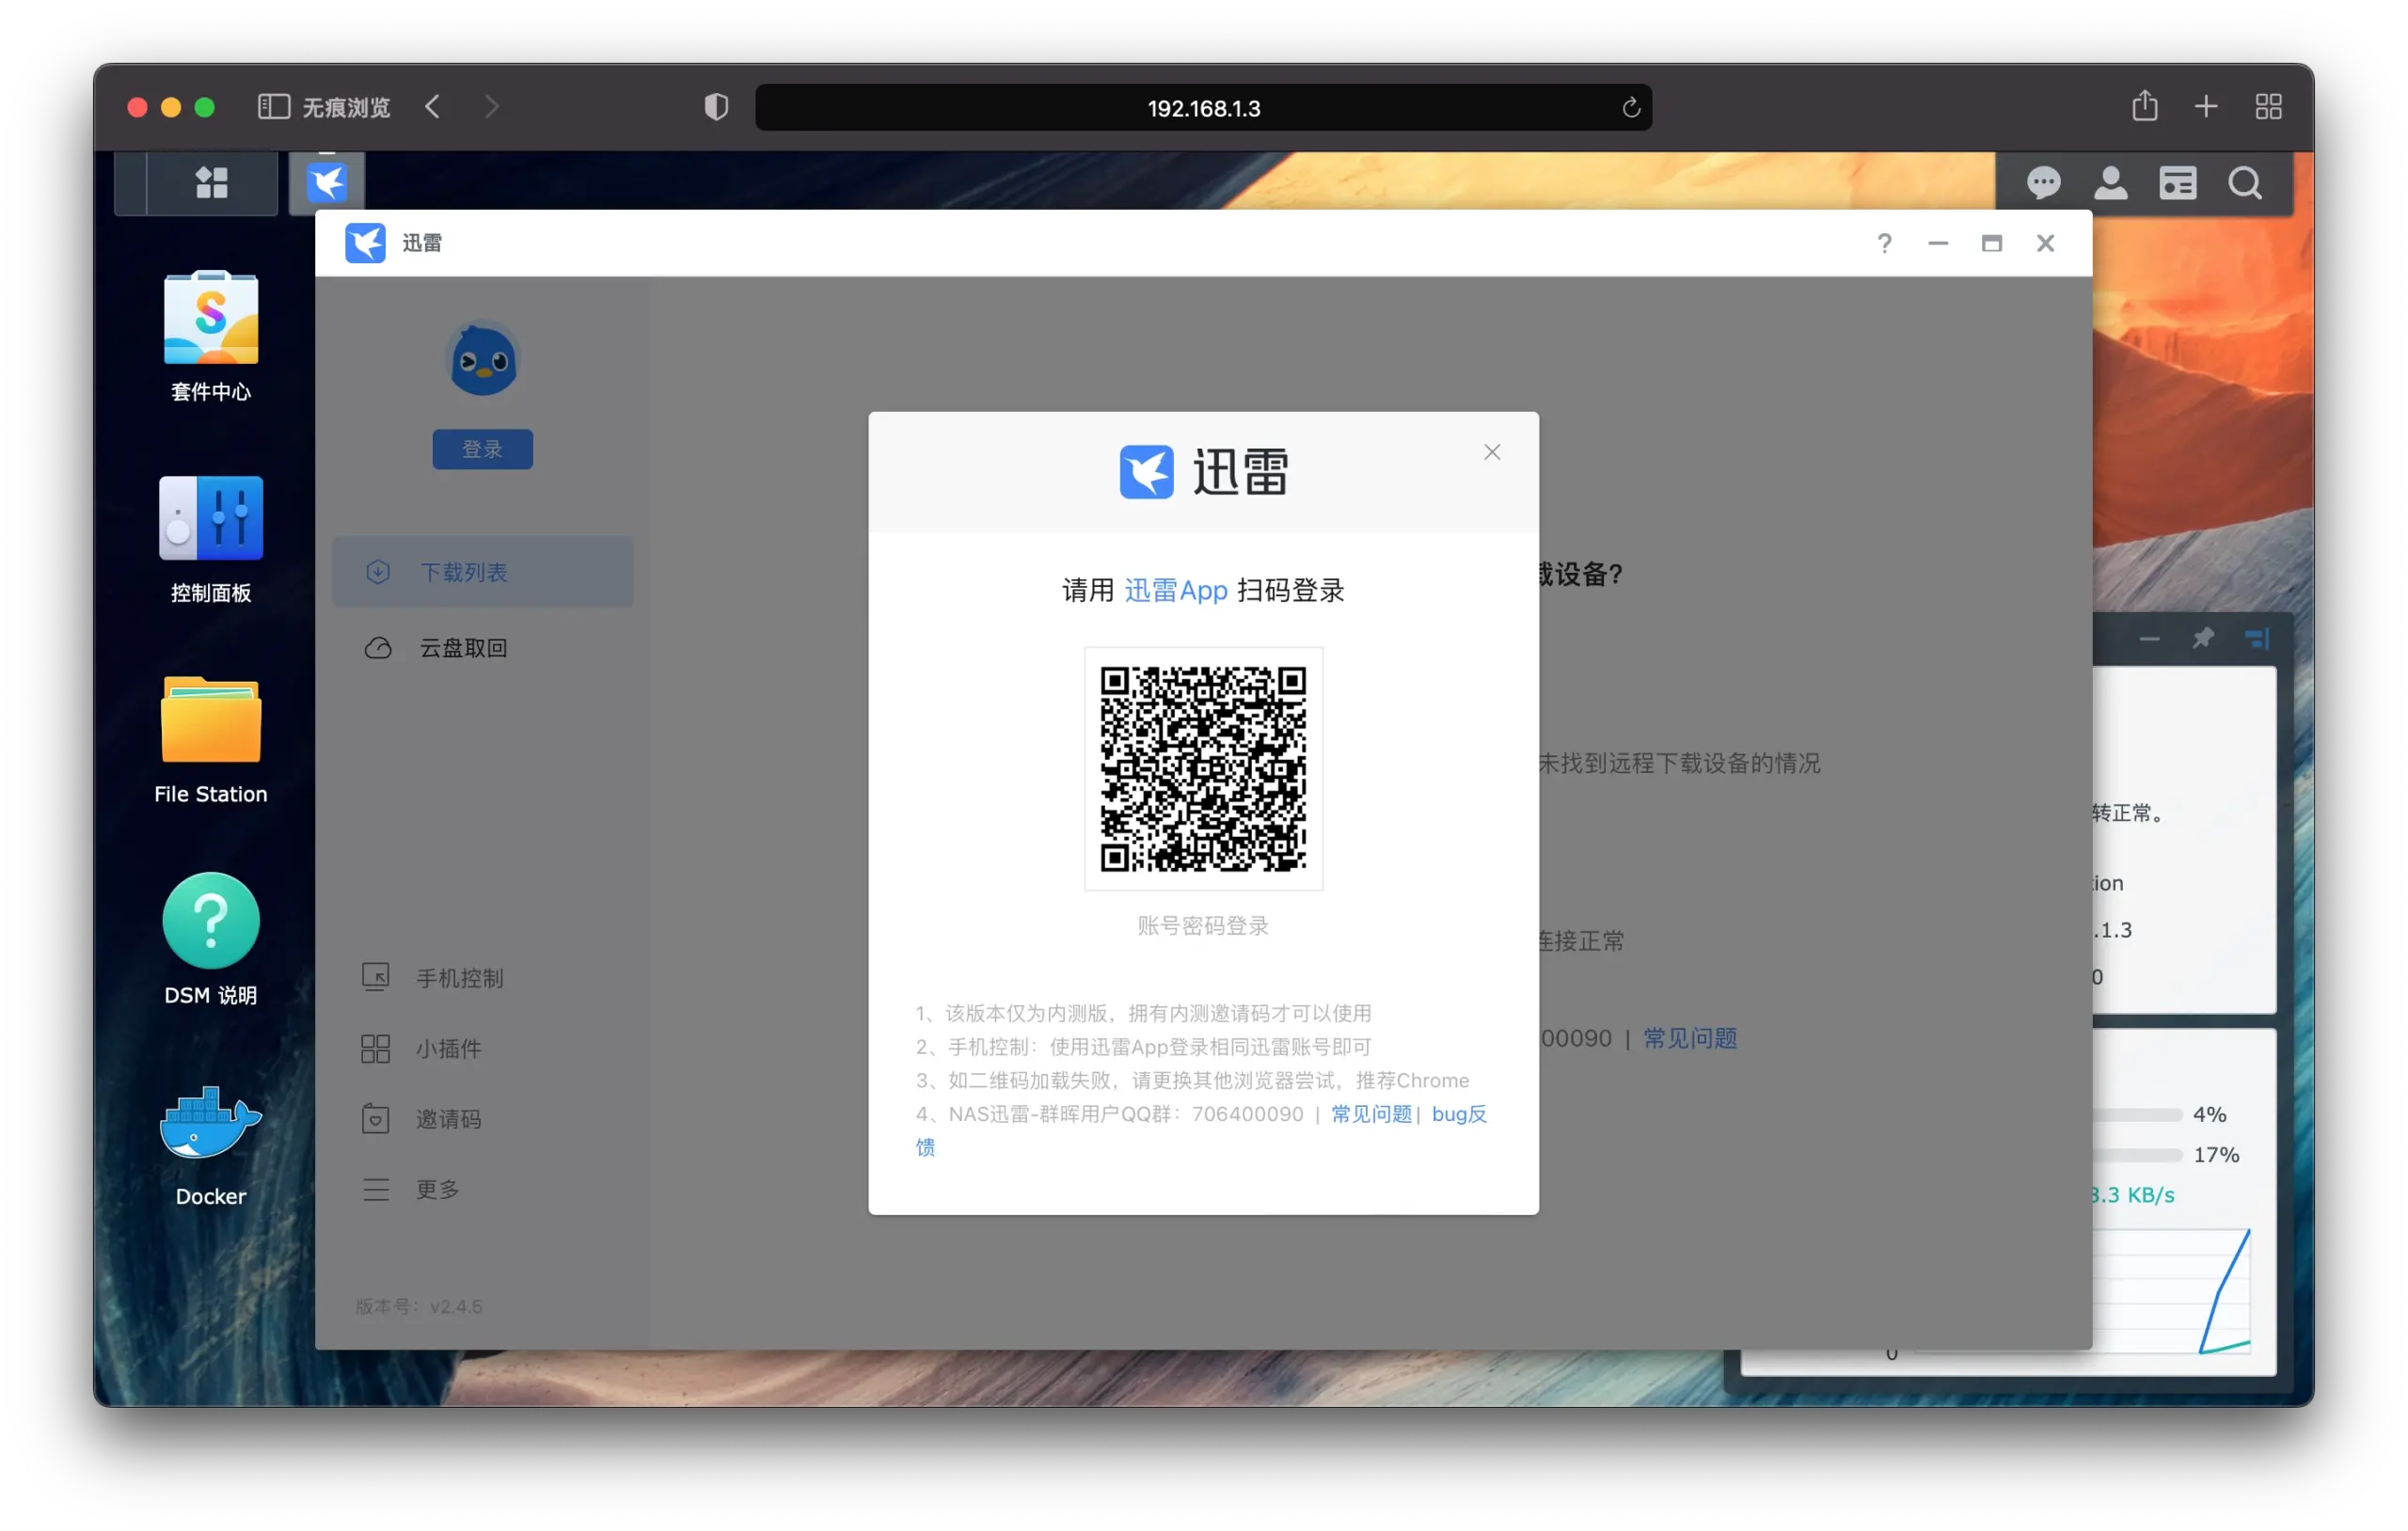Minimize the 迅雷 window
Viewport: 2408px width, 1531px height.
coord(1937,243)
